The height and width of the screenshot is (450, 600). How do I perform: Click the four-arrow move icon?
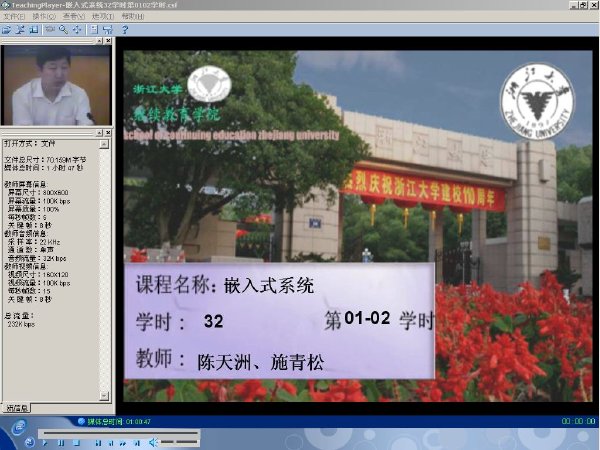pyautogui.click(x=77, y=29)
